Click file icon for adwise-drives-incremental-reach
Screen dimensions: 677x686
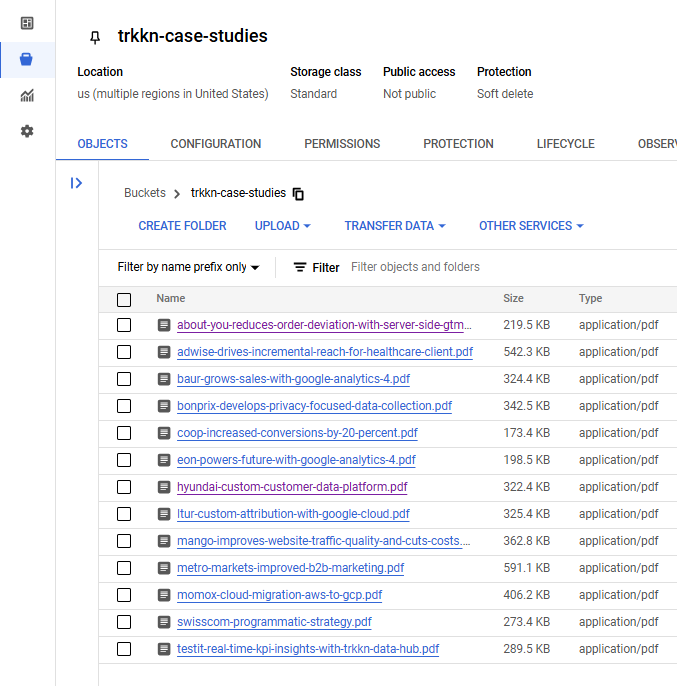tap(164, 352)
